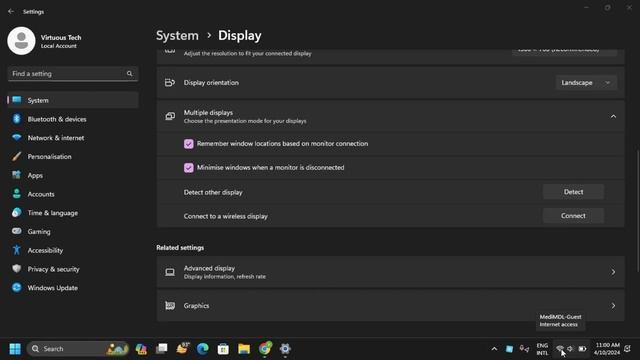Open Advanced display settings

[x=391, y=272]
